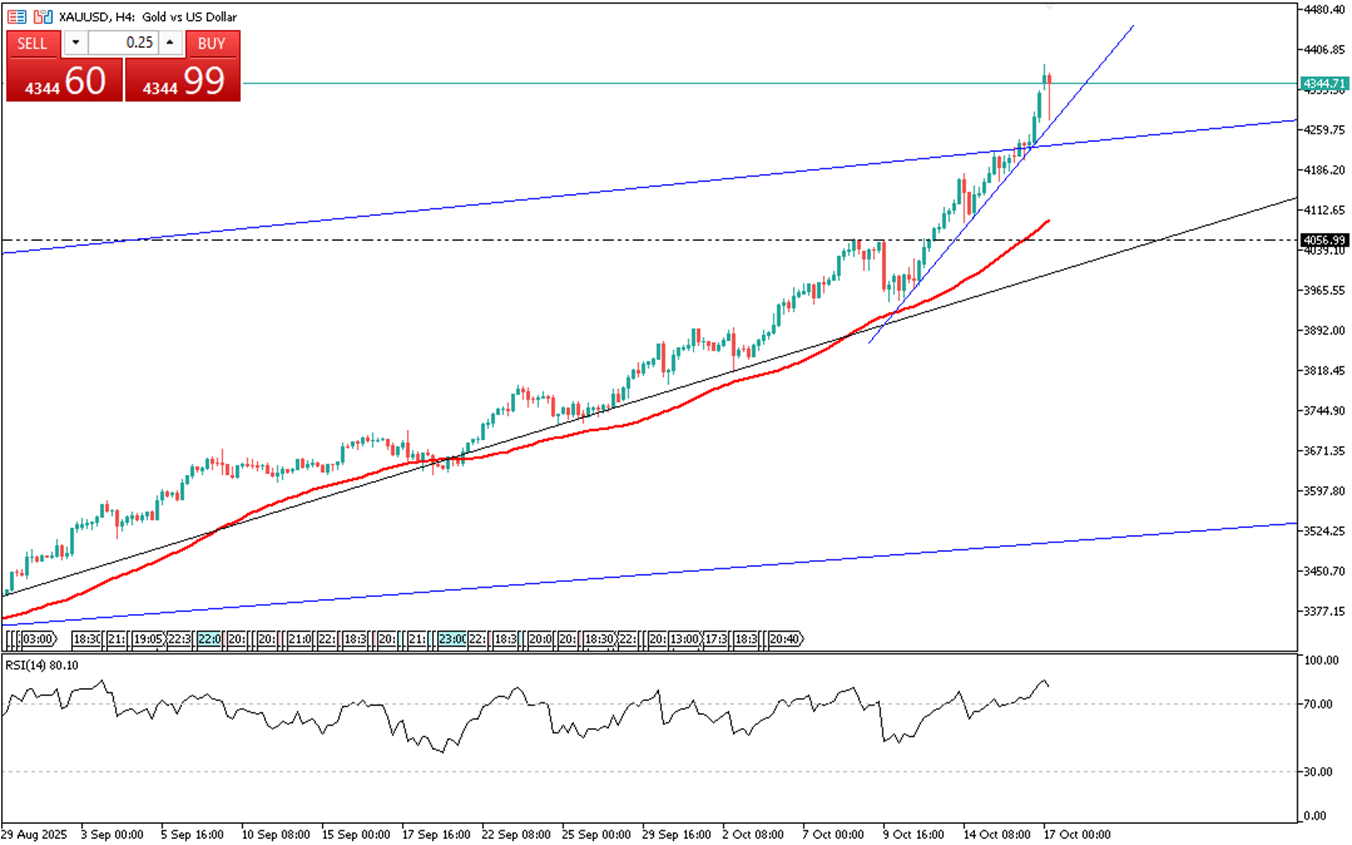The height and width of the screenshot is (845, 1352).
Task: Select the 03:00 event marker on timeline
Action: pyautogui.click(x=37, y=638)
